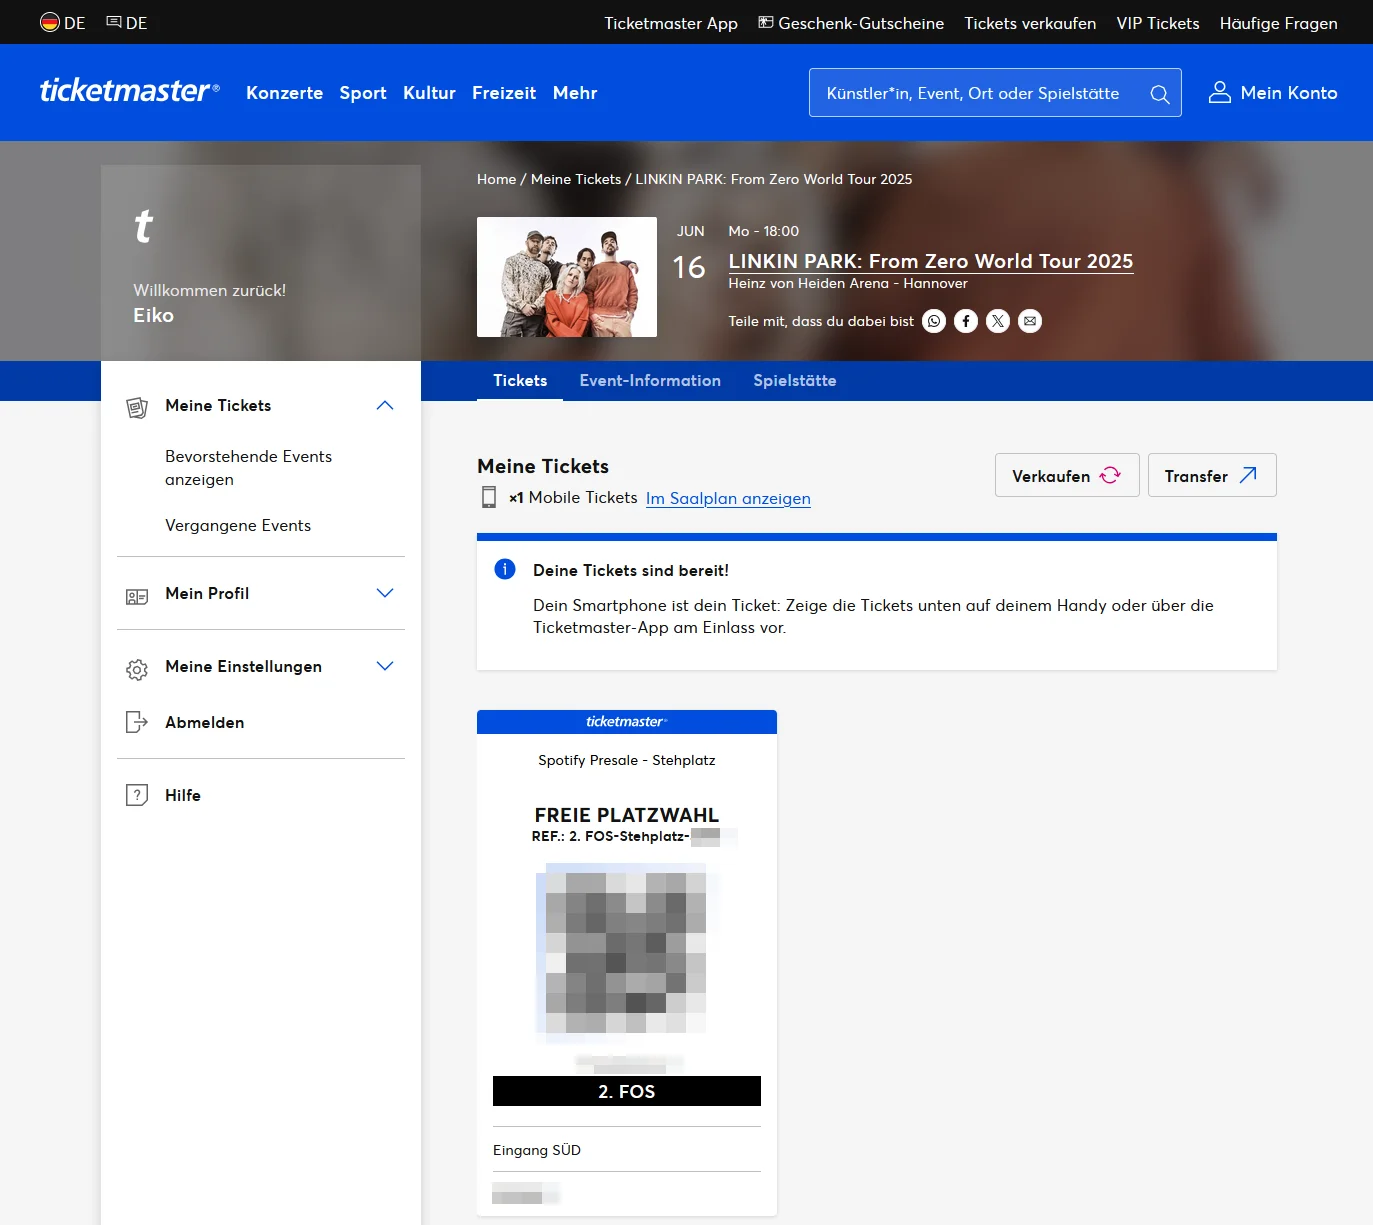Viewport: 1373px width, 1225px height.
Task: Click the Mein Profil ID card icon
Action: click(137, 596)
